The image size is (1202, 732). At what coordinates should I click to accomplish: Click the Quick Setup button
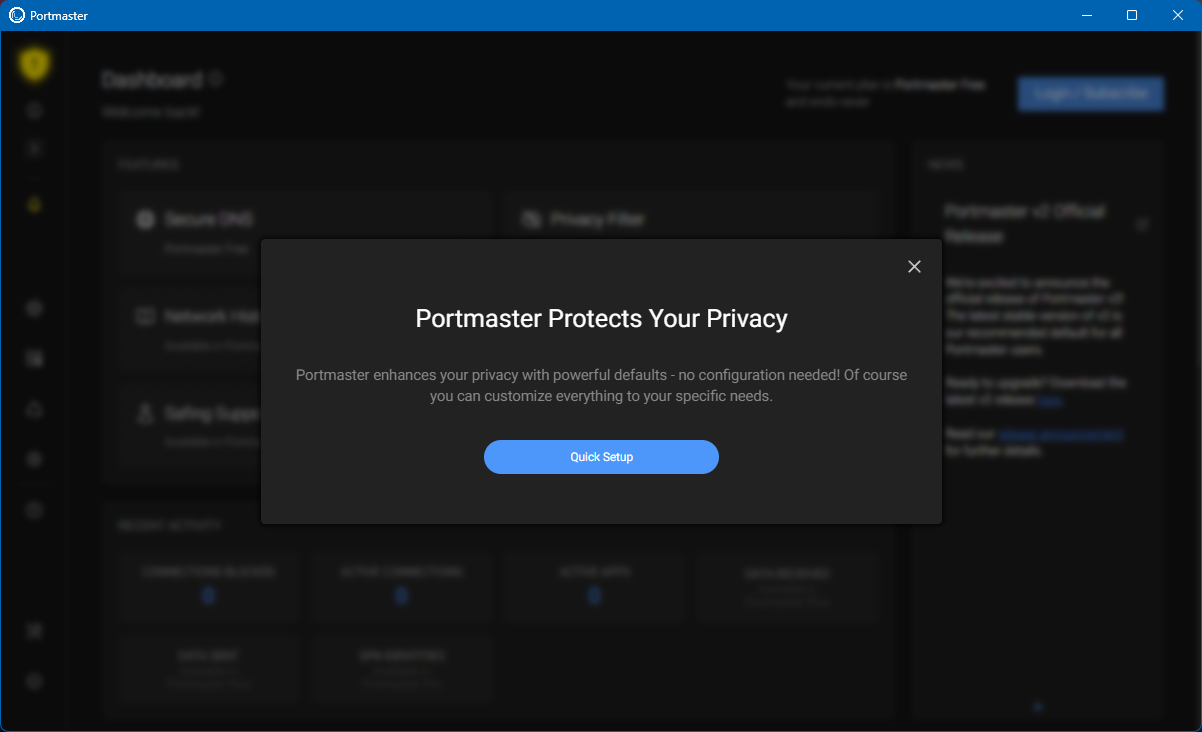601,457
